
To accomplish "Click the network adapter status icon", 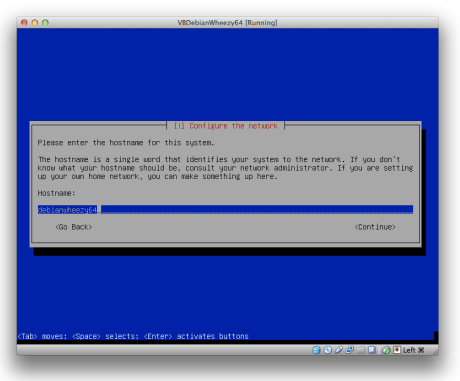I will [x=350, y=350].
